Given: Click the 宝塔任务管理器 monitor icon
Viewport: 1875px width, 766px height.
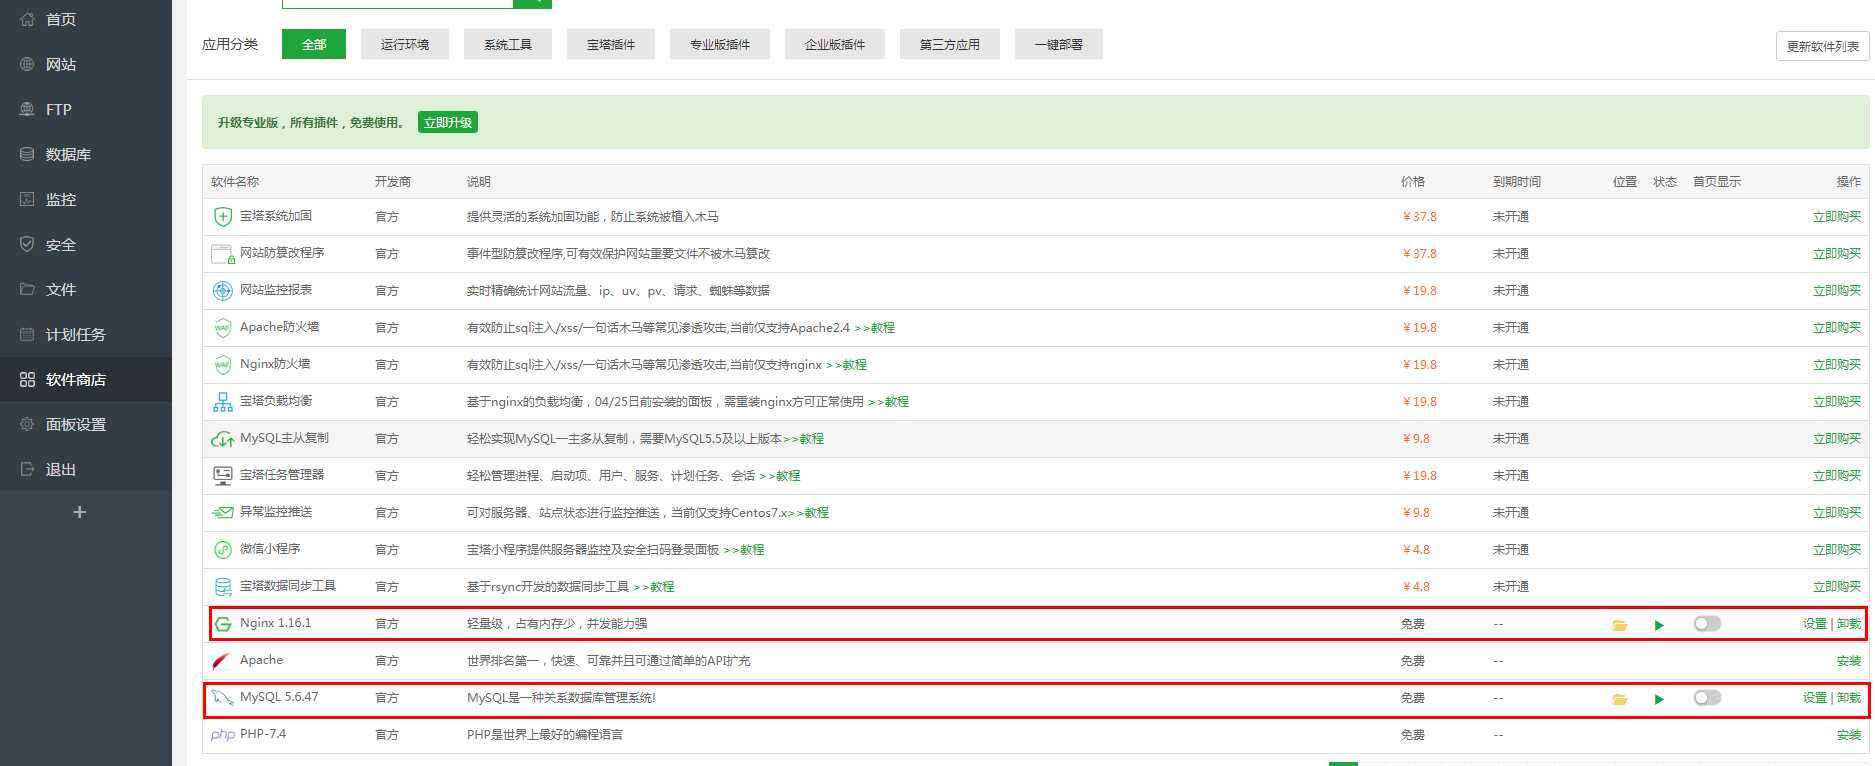Looking at the screenshot, I should coord(222,475).
